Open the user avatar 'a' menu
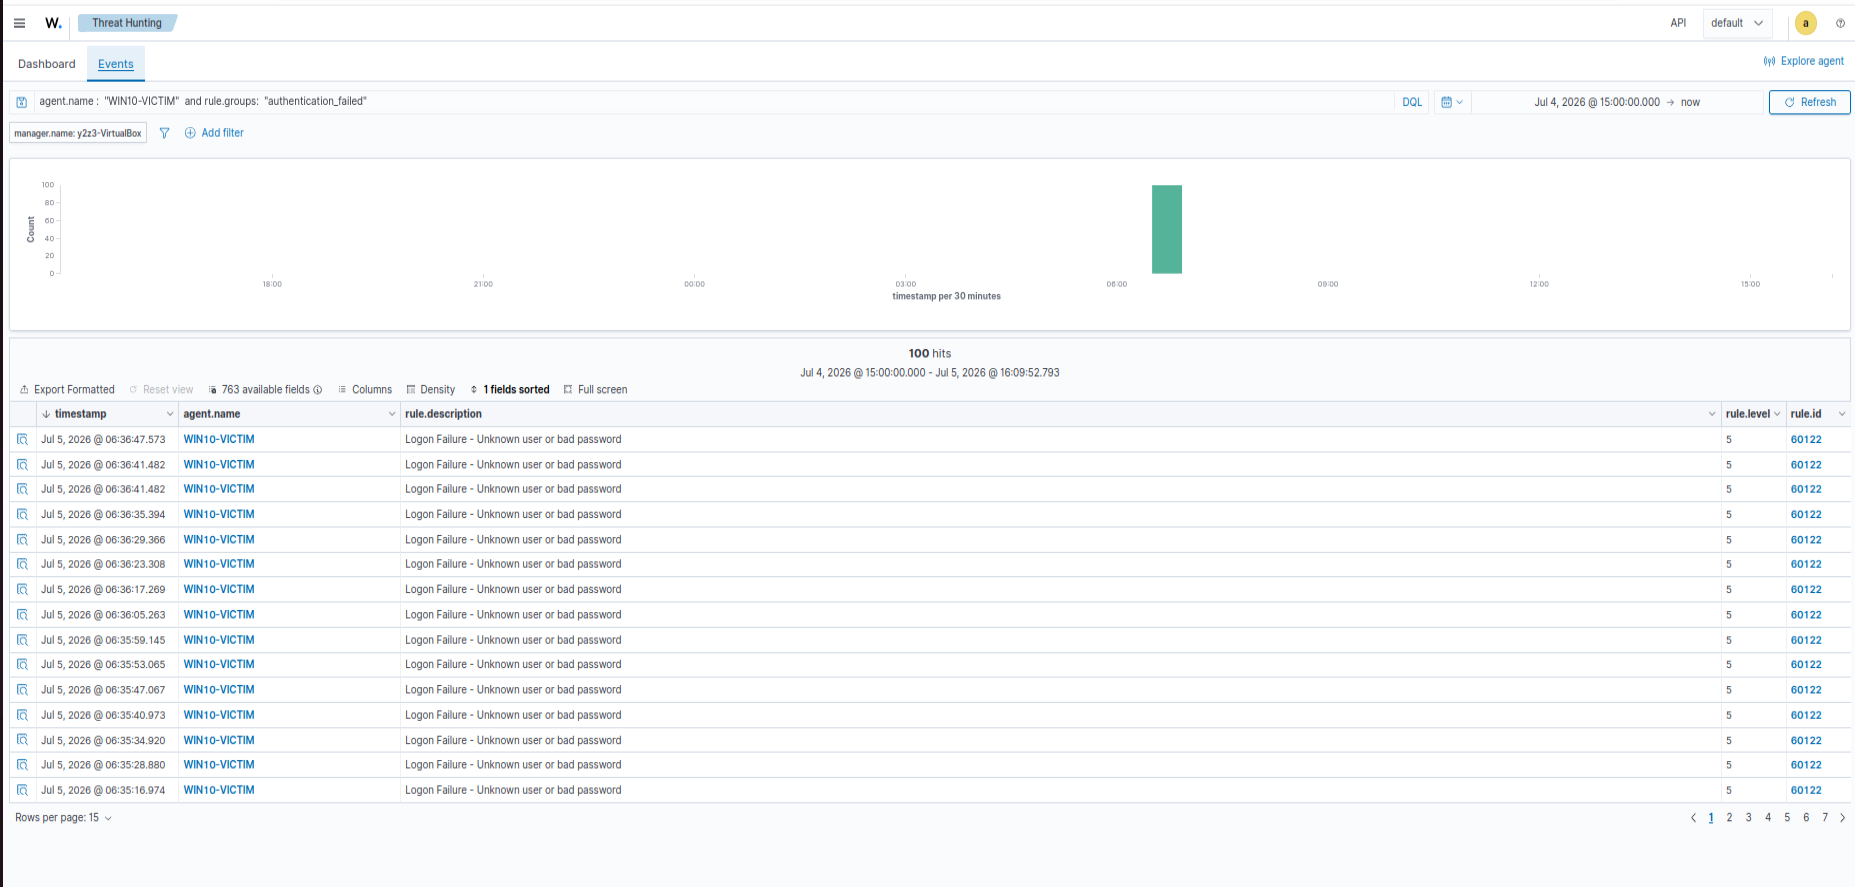This screenshot has width=1855, height=887. pyautogui.click(x=1805, y=23)
